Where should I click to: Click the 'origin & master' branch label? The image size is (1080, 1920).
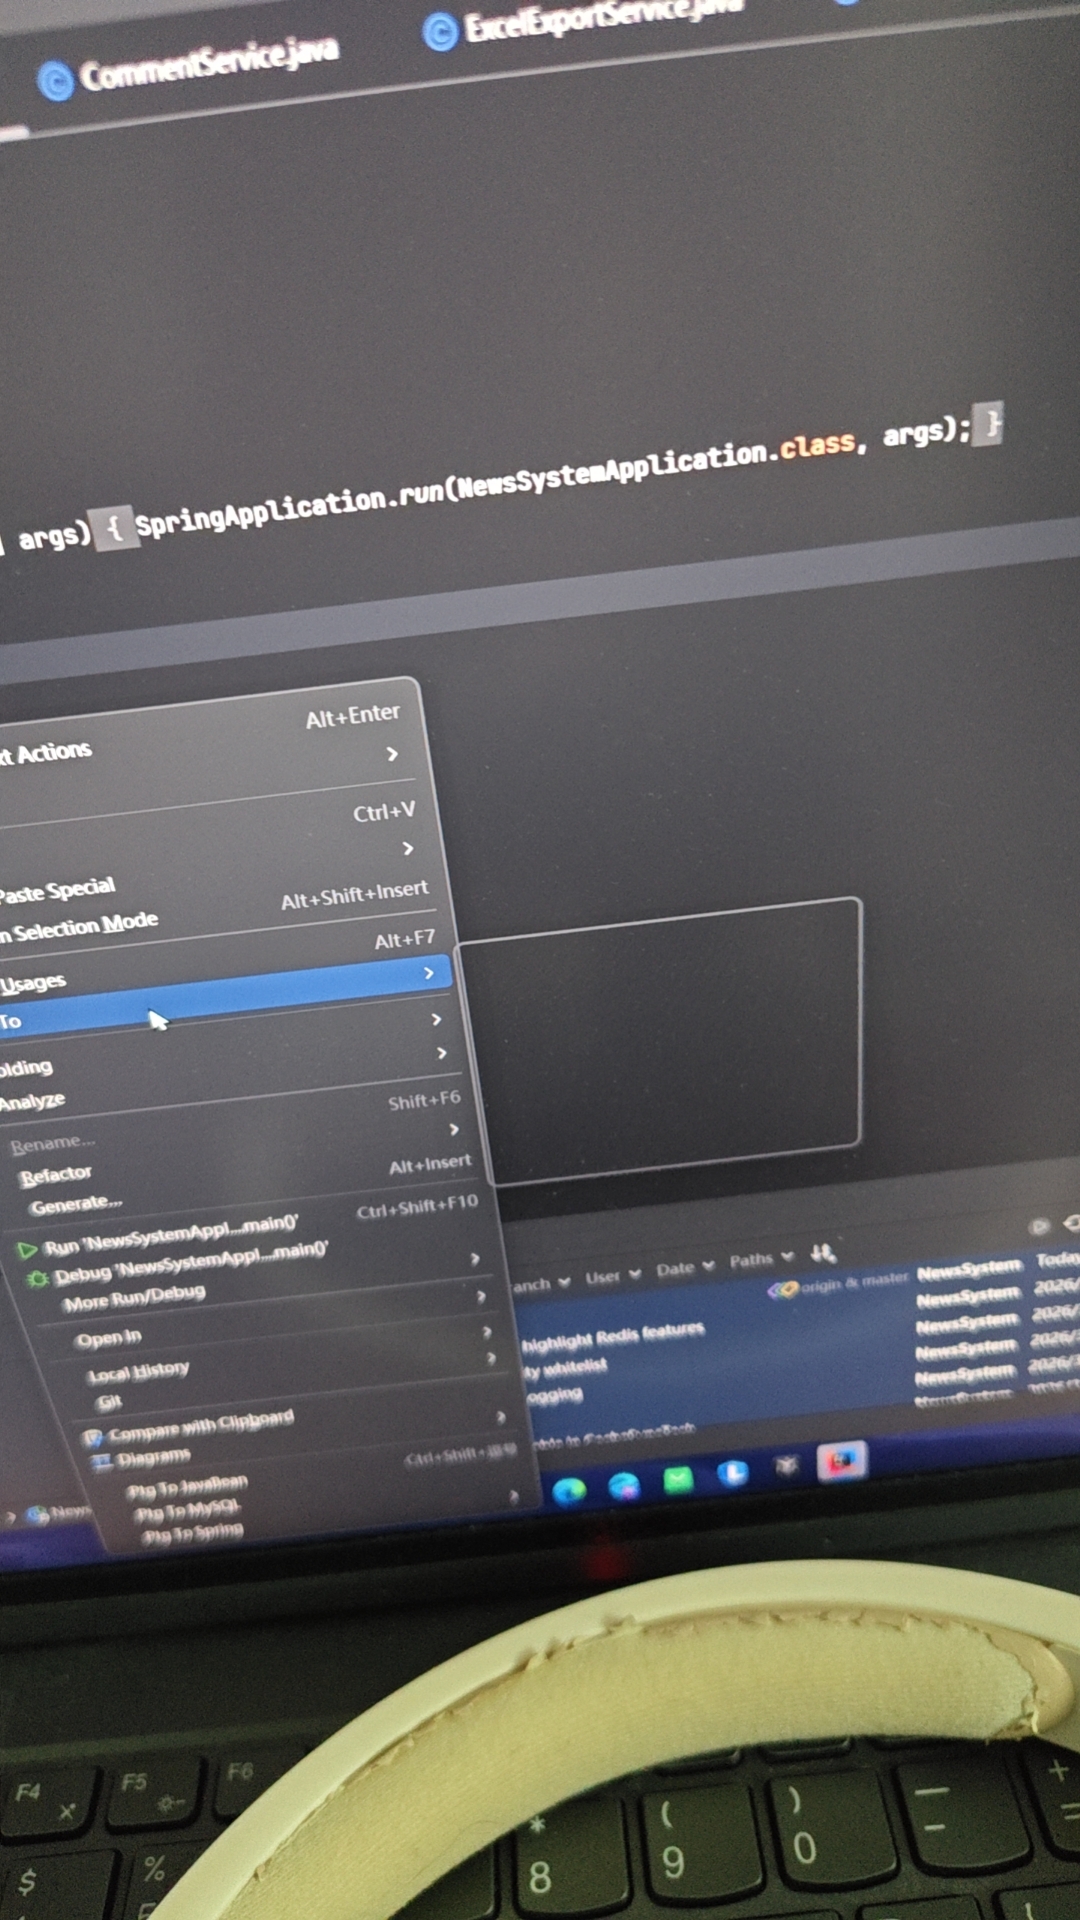tap(839, 1283)
